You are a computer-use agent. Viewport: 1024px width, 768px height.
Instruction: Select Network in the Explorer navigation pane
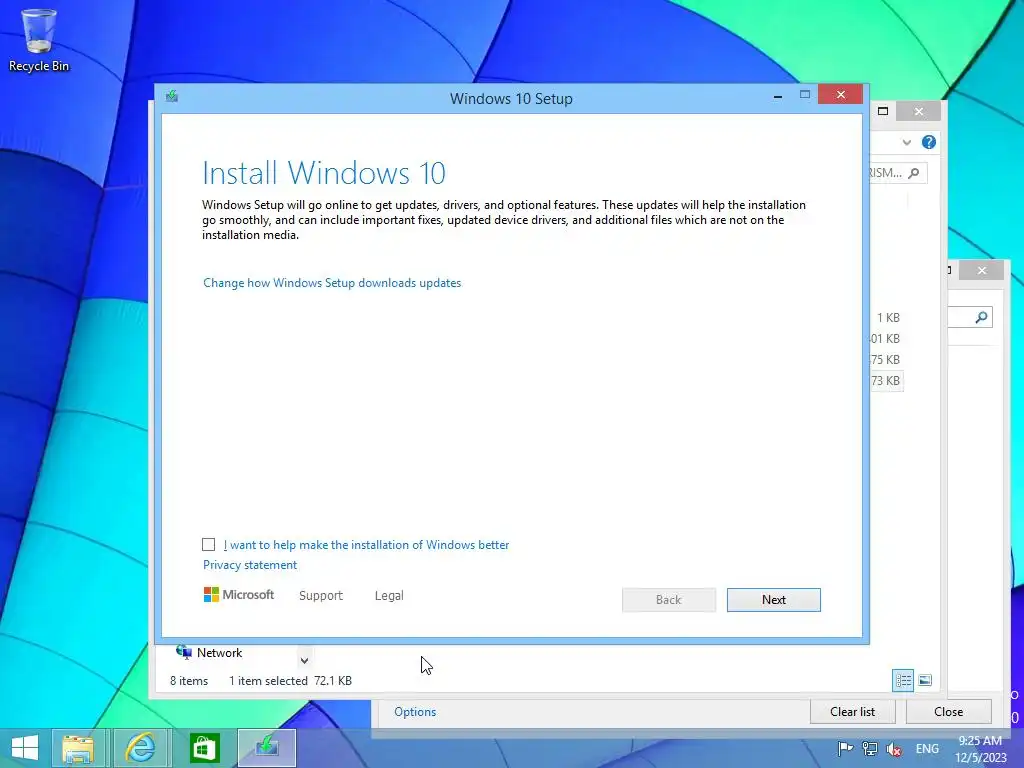click(x=210, y=652)
